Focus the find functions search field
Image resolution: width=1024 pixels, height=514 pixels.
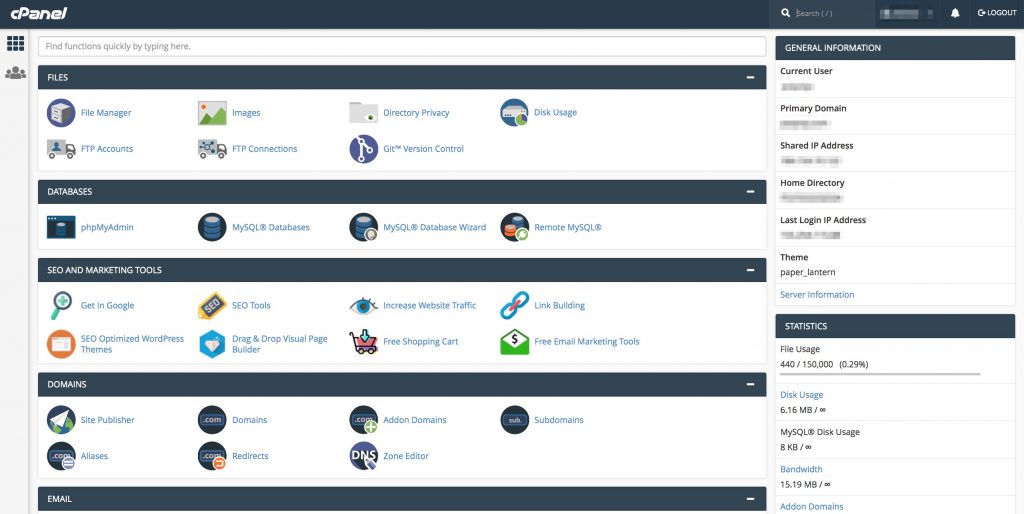[x=401, y=46]
